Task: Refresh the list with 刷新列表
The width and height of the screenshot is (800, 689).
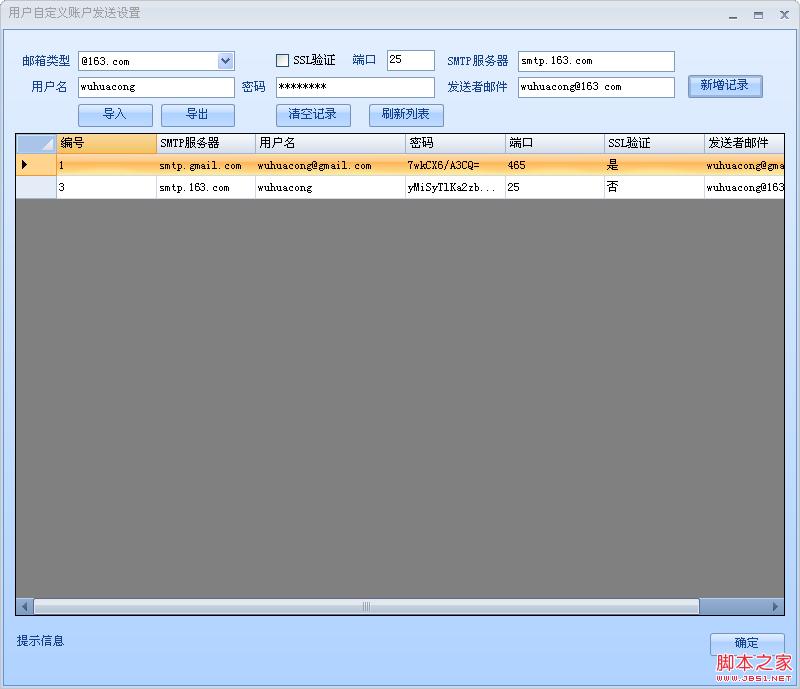Action: (x=405, y=115)
